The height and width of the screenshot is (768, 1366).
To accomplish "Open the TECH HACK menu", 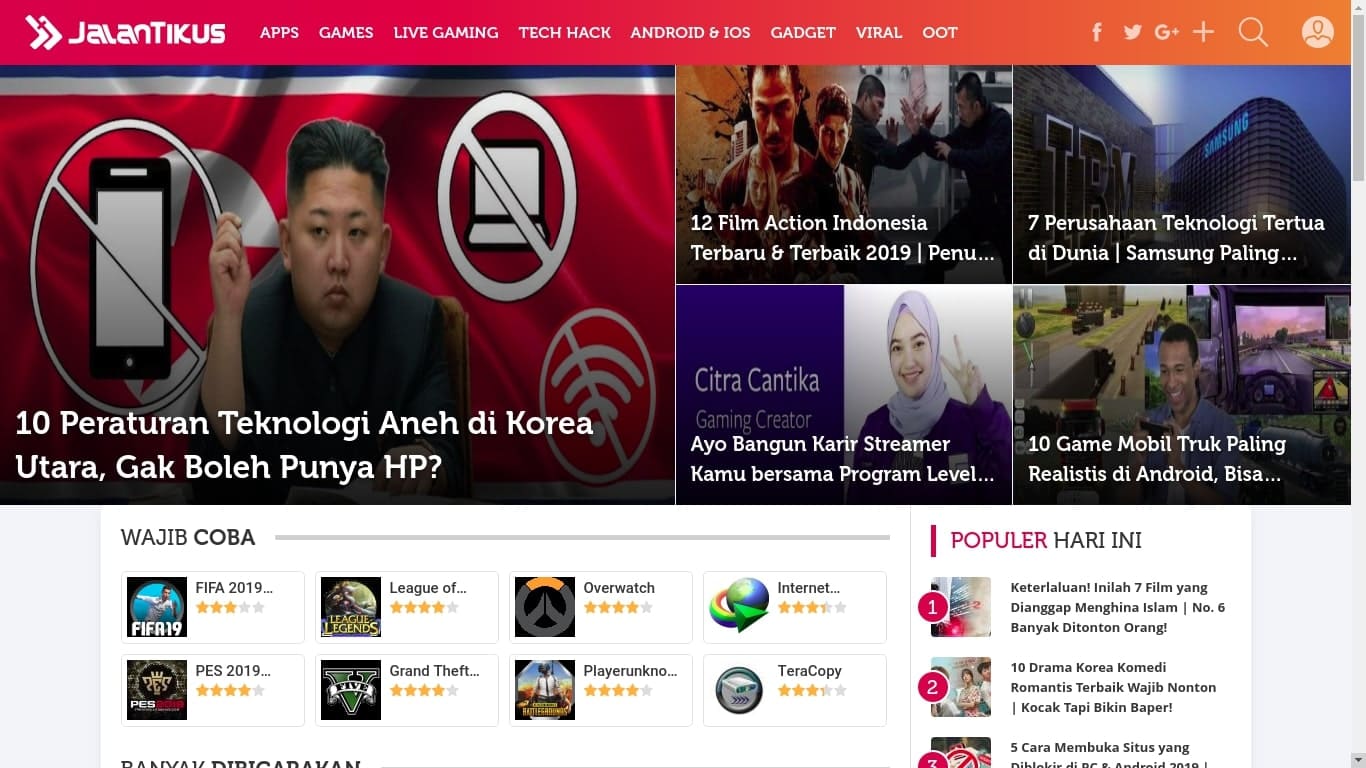I will tap(565, 33).
